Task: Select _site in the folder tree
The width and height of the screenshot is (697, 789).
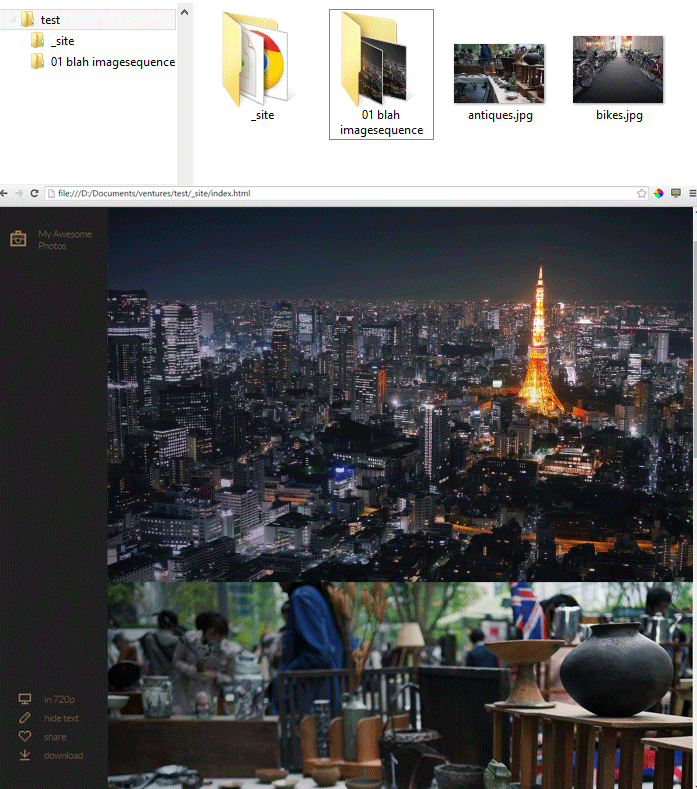Action: coord(62,41)
